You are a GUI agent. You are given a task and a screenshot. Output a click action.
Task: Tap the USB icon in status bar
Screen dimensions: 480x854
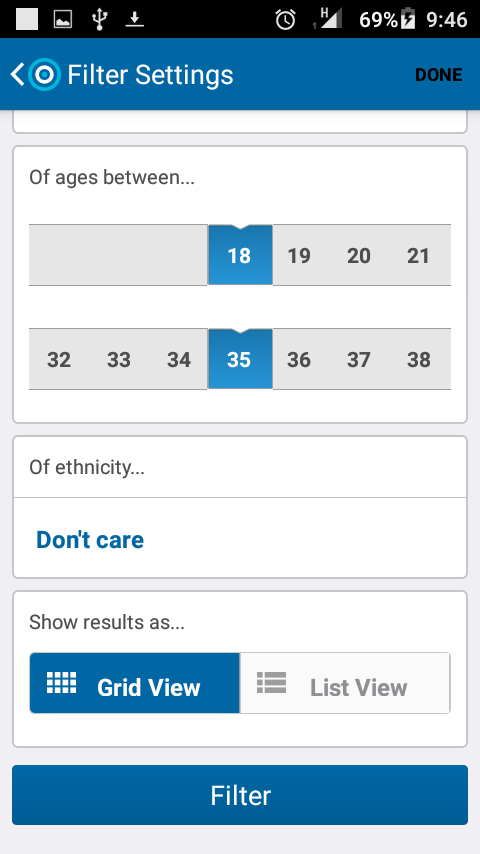click(x=99, y=20)
